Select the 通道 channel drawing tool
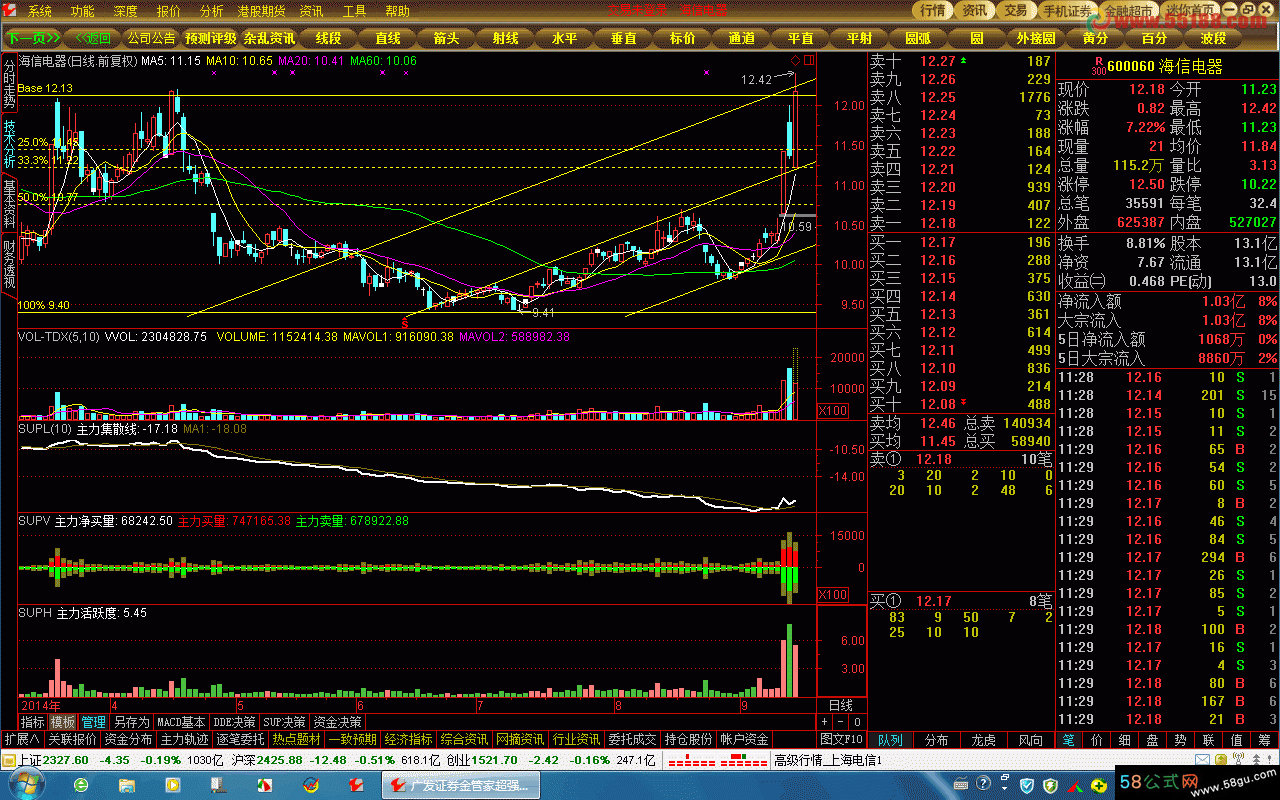 click(742, 39)
